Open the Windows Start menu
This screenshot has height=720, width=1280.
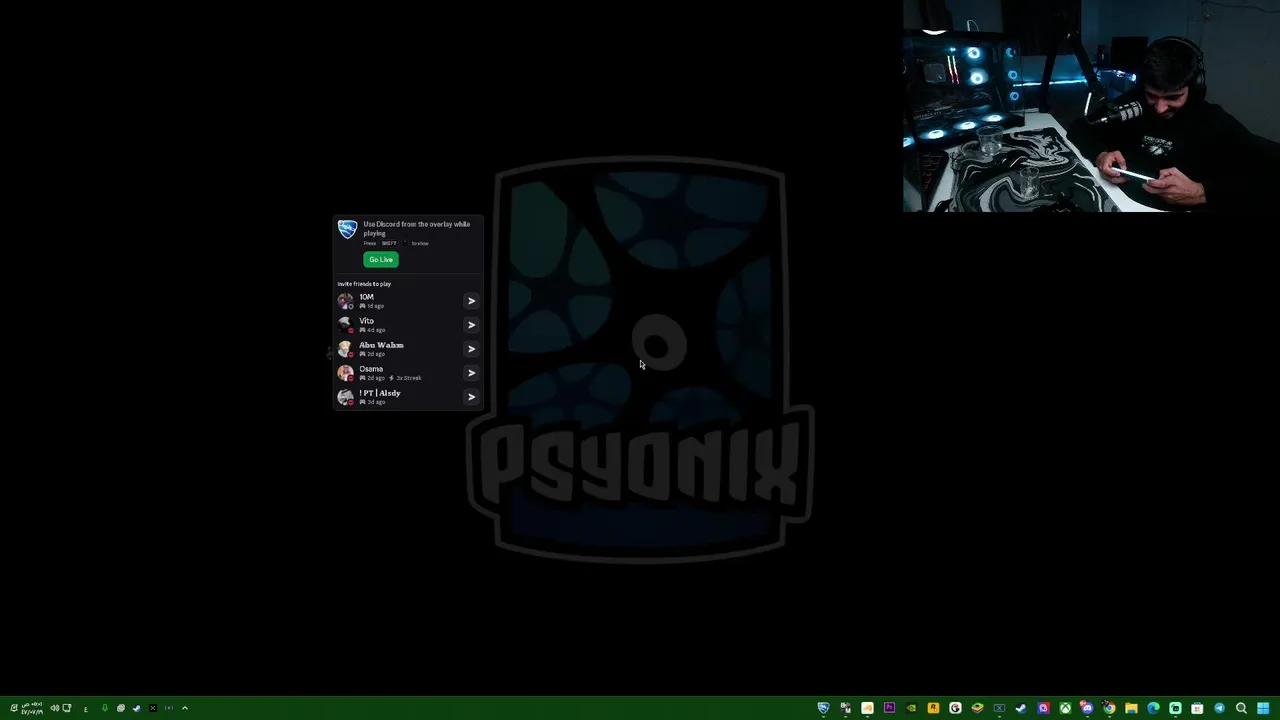click(x=1263, y=708)
